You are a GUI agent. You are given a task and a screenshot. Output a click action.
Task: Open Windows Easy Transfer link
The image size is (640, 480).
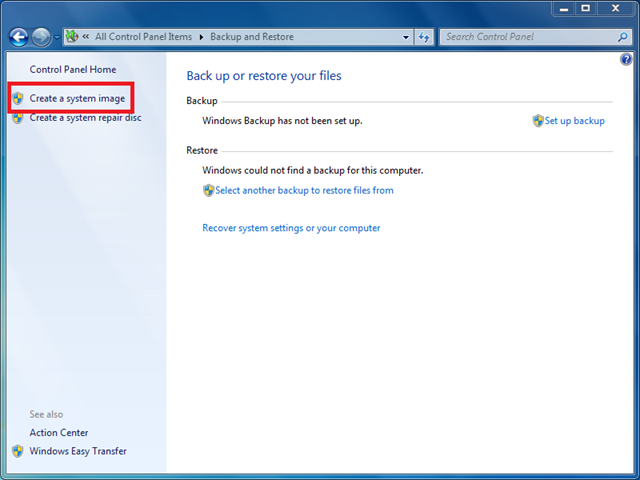pos(78,451)
